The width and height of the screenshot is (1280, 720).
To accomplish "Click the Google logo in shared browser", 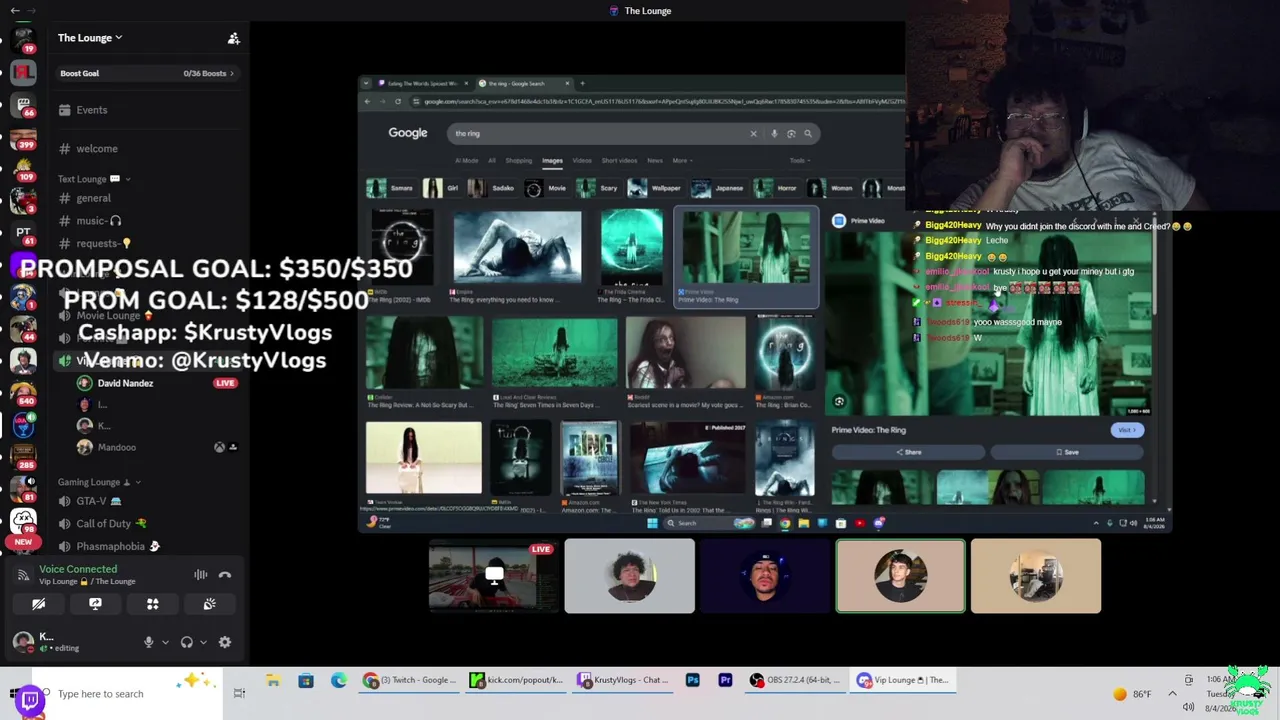I will click(x=408, y=133).
